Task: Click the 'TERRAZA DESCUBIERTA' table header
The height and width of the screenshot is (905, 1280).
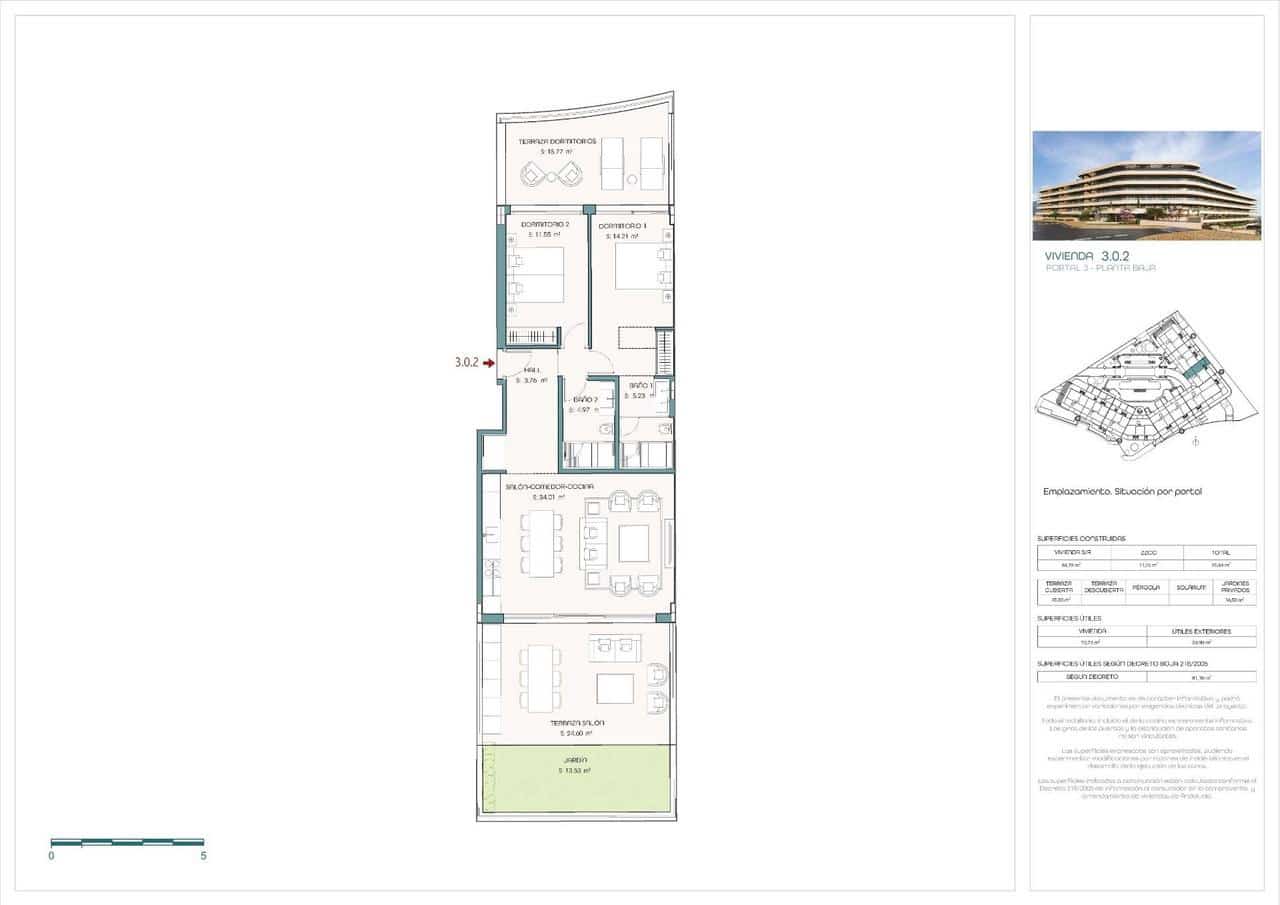Action: click(1103, 586)
